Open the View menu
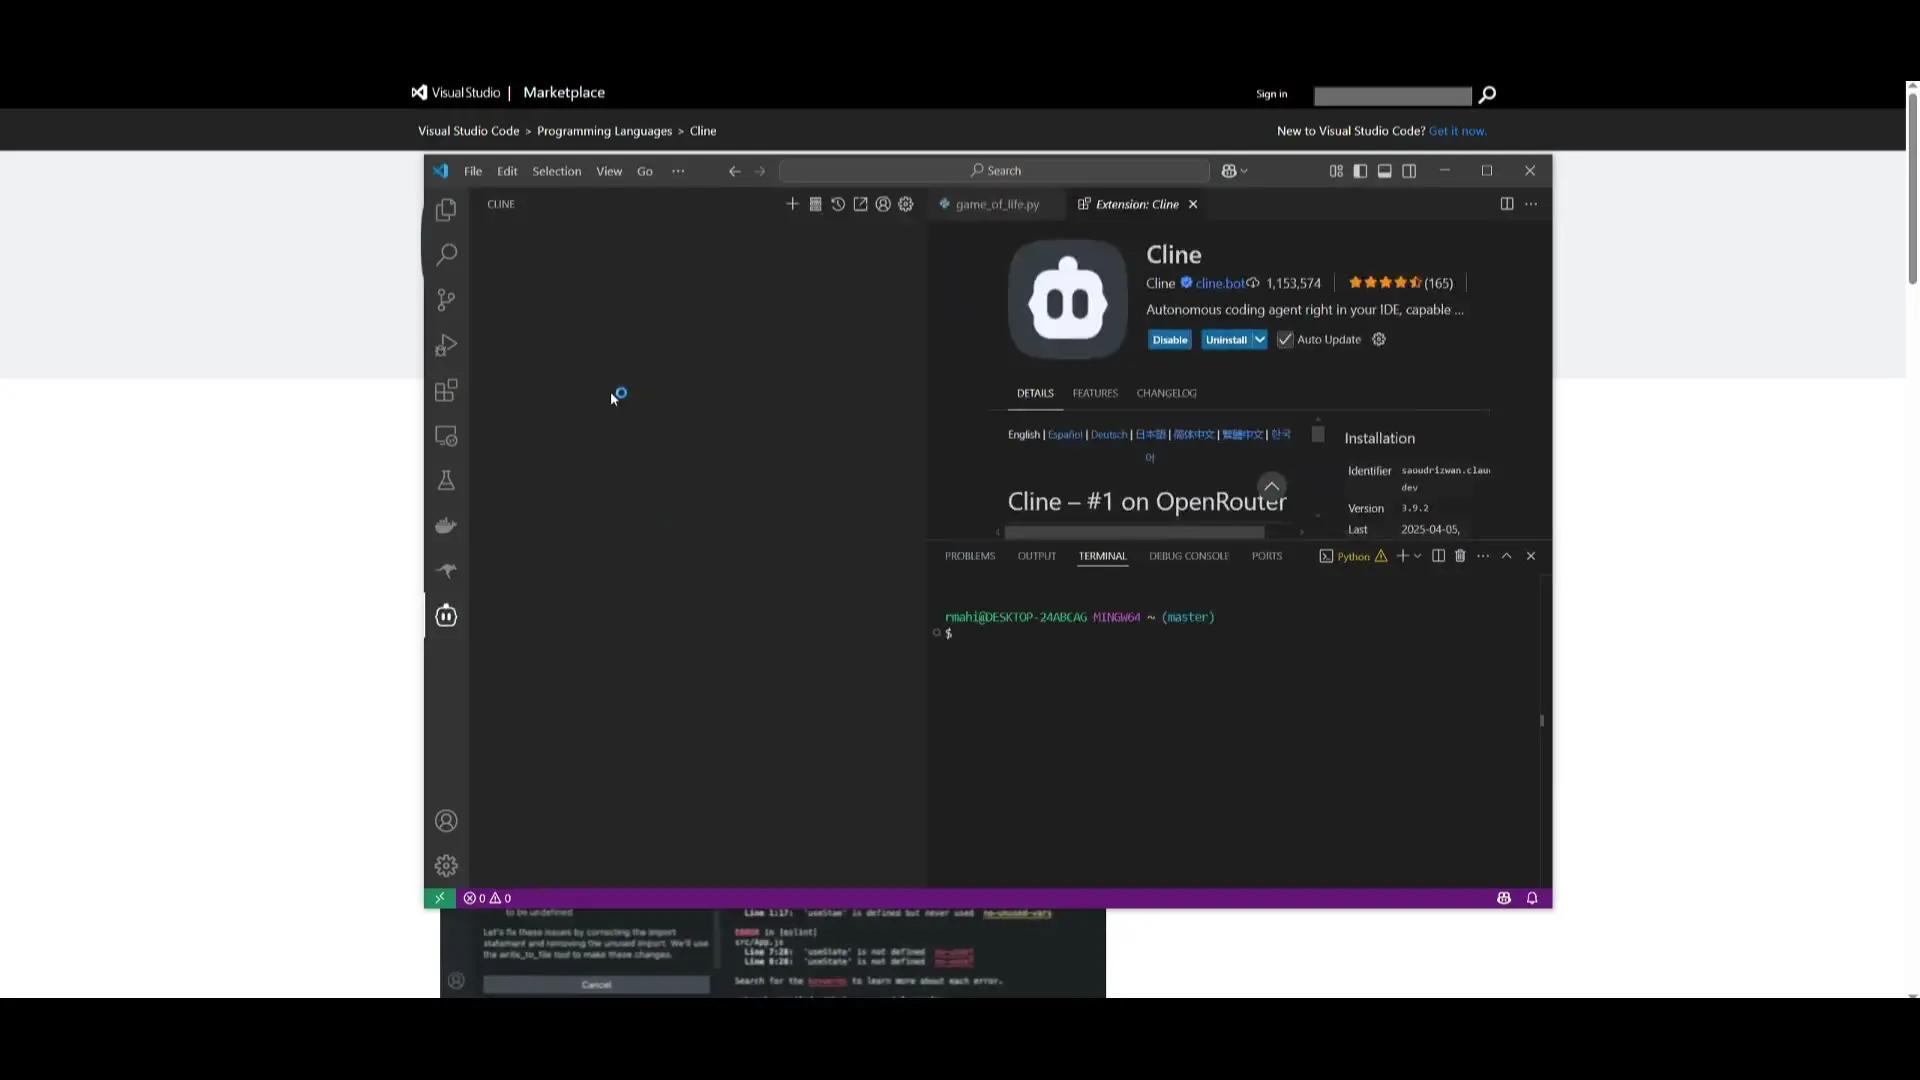Image resolution: width=1920 pixels, height=1080 pixels. tap(609, 171)
